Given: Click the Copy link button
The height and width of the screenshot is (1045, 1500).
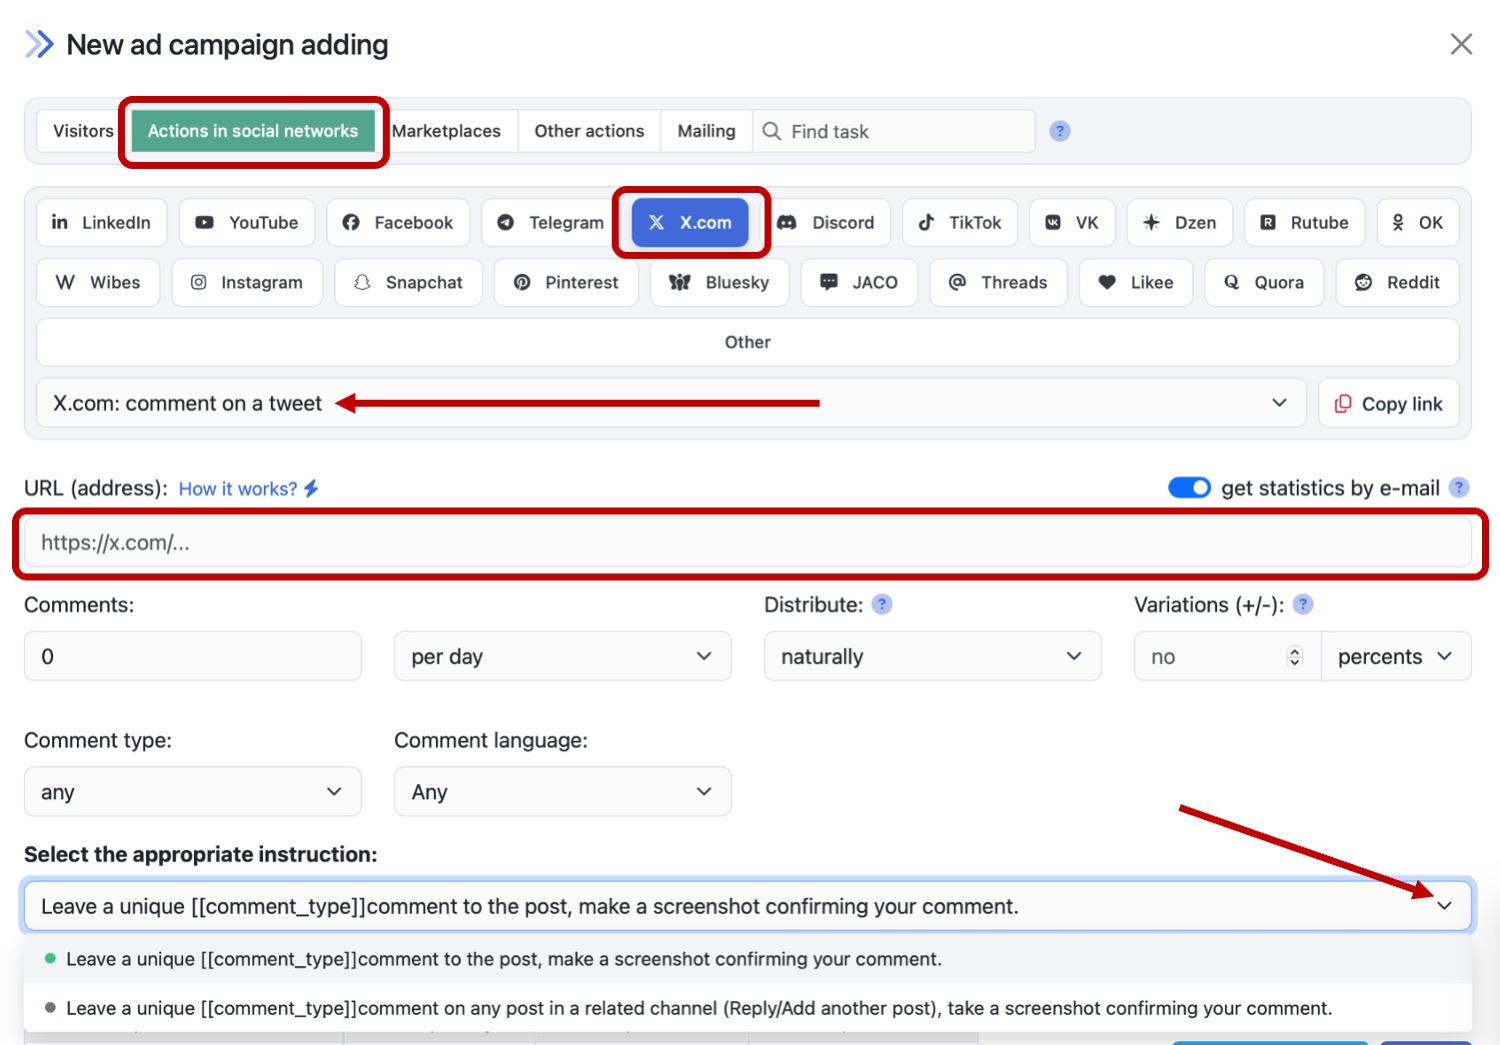Looking at the screenshot, I should tap(1388, 403).
